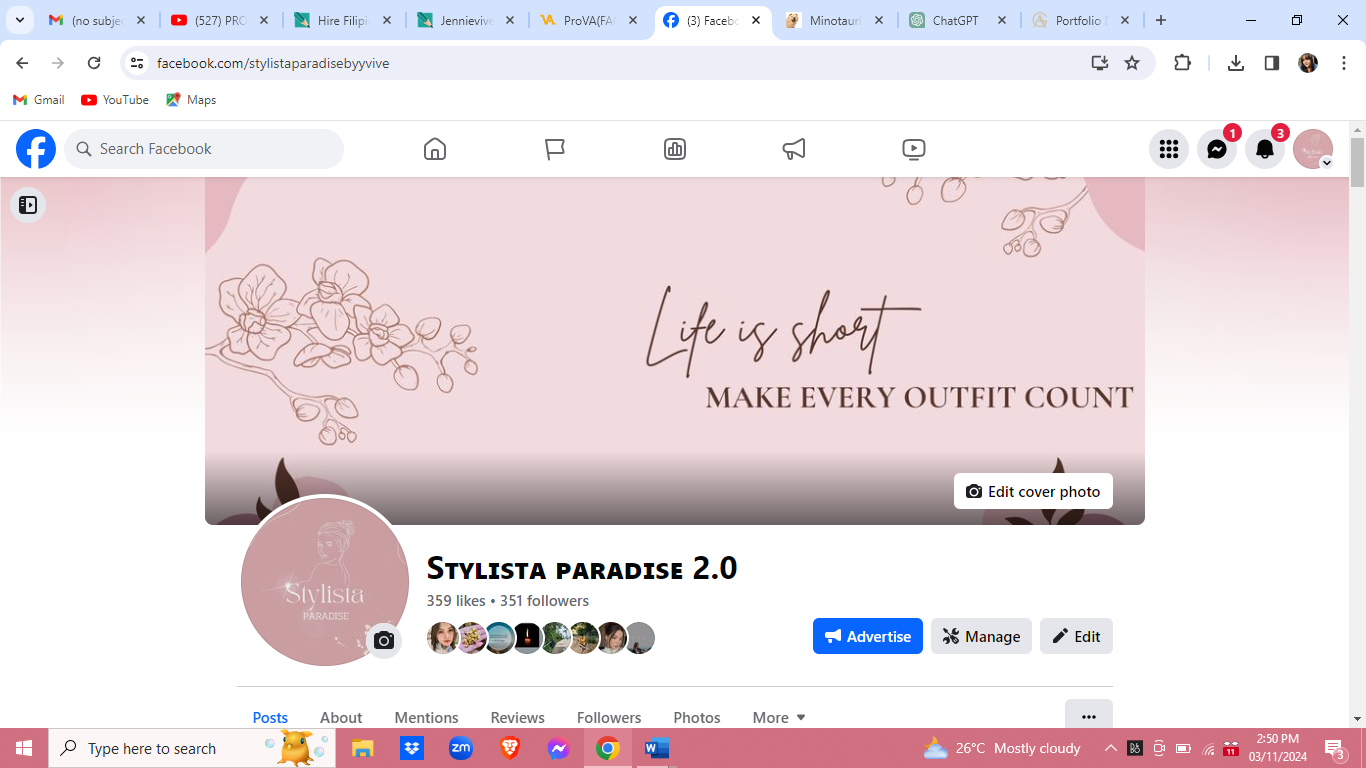Switch to the Photos tab
1366x768 pixels.
pyautogui.click(x=697, y=718)
